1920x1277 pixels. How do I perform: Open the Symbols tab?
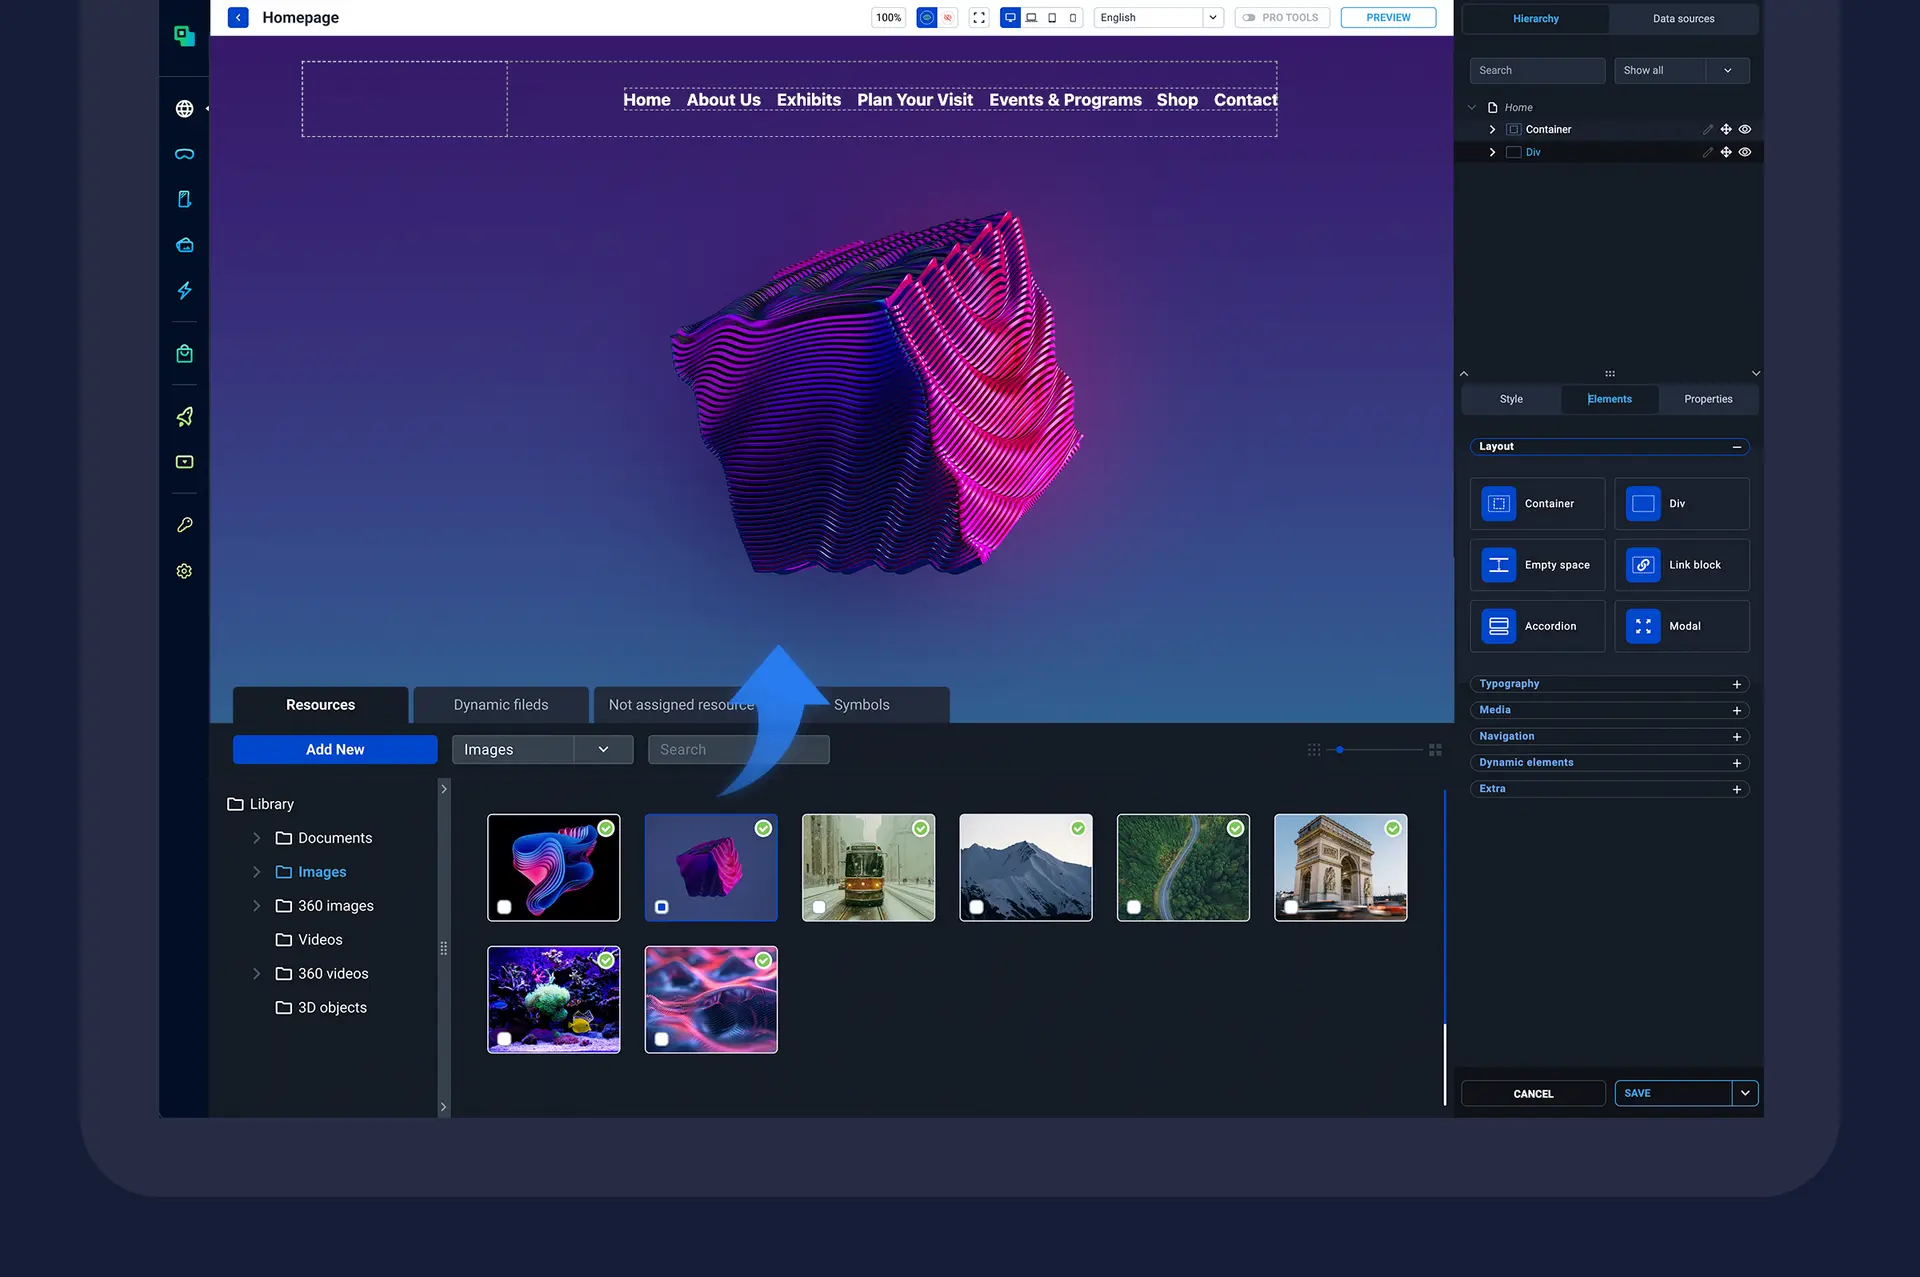(862, 705)
